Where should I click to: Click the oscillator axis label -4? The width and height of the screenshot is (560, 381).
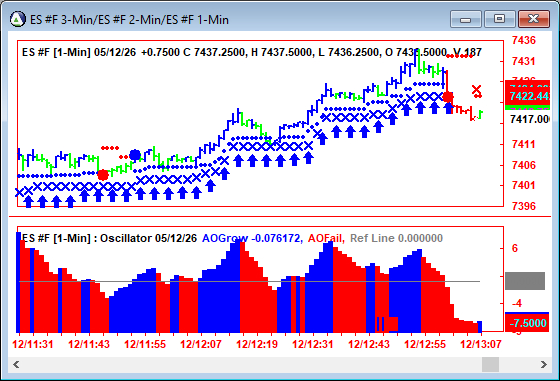[x=516, y=304]
